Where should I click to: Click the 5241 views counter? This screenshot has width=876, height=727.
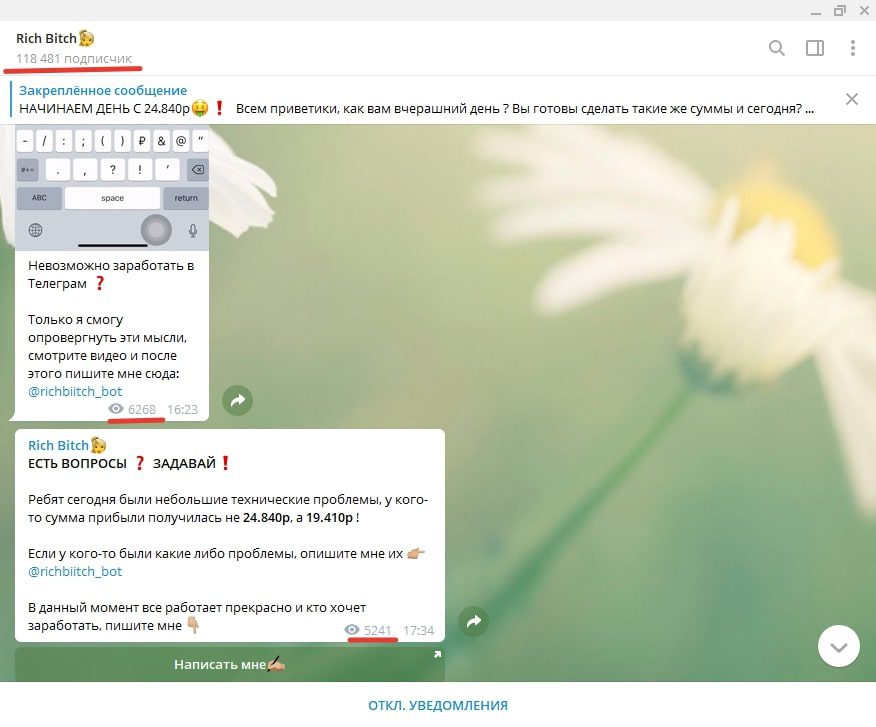[x=368, y=630]
